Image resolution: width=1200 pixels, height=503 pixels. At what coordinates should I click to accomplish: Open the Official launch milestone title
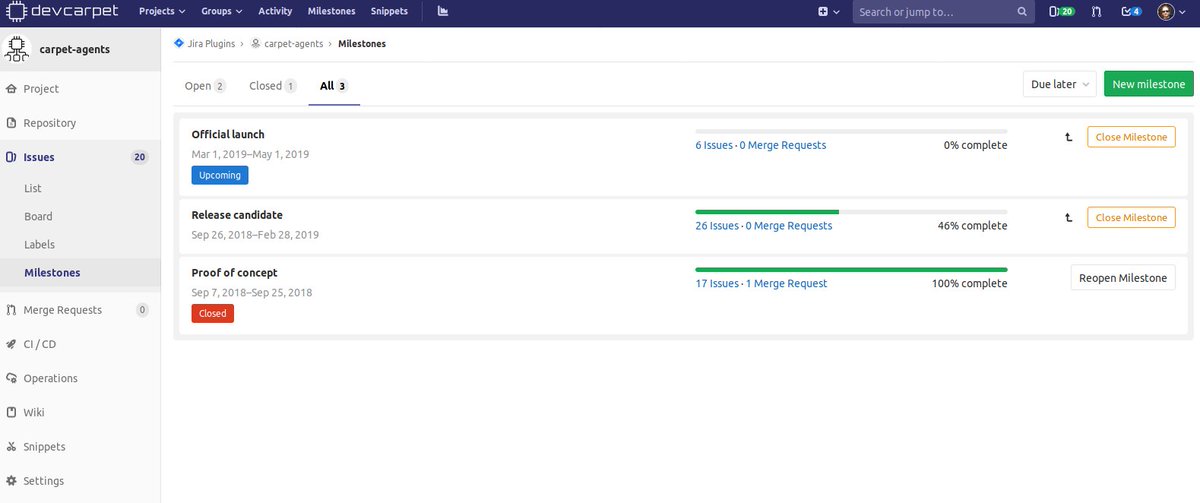coord(228,134)
